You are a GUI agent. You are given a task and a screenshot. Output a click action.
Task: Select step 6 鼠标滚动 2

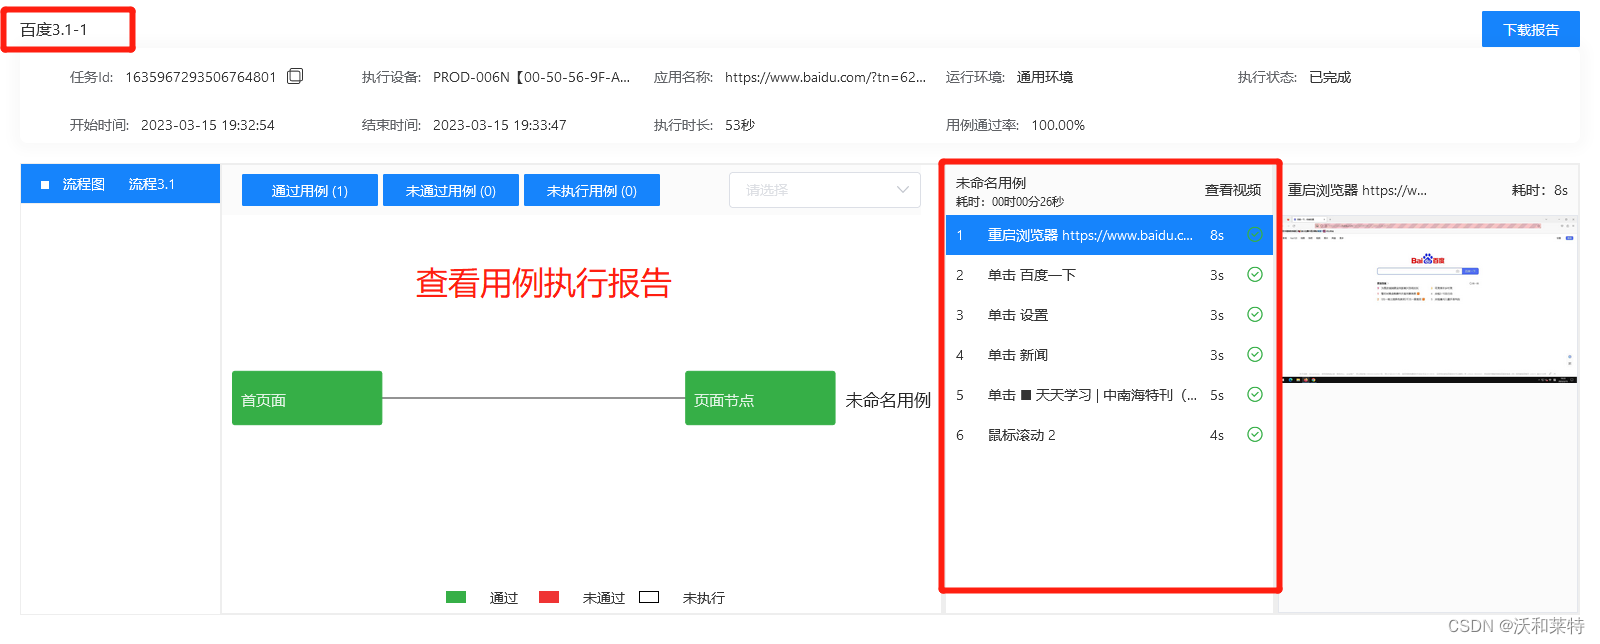click(1109, 435)
